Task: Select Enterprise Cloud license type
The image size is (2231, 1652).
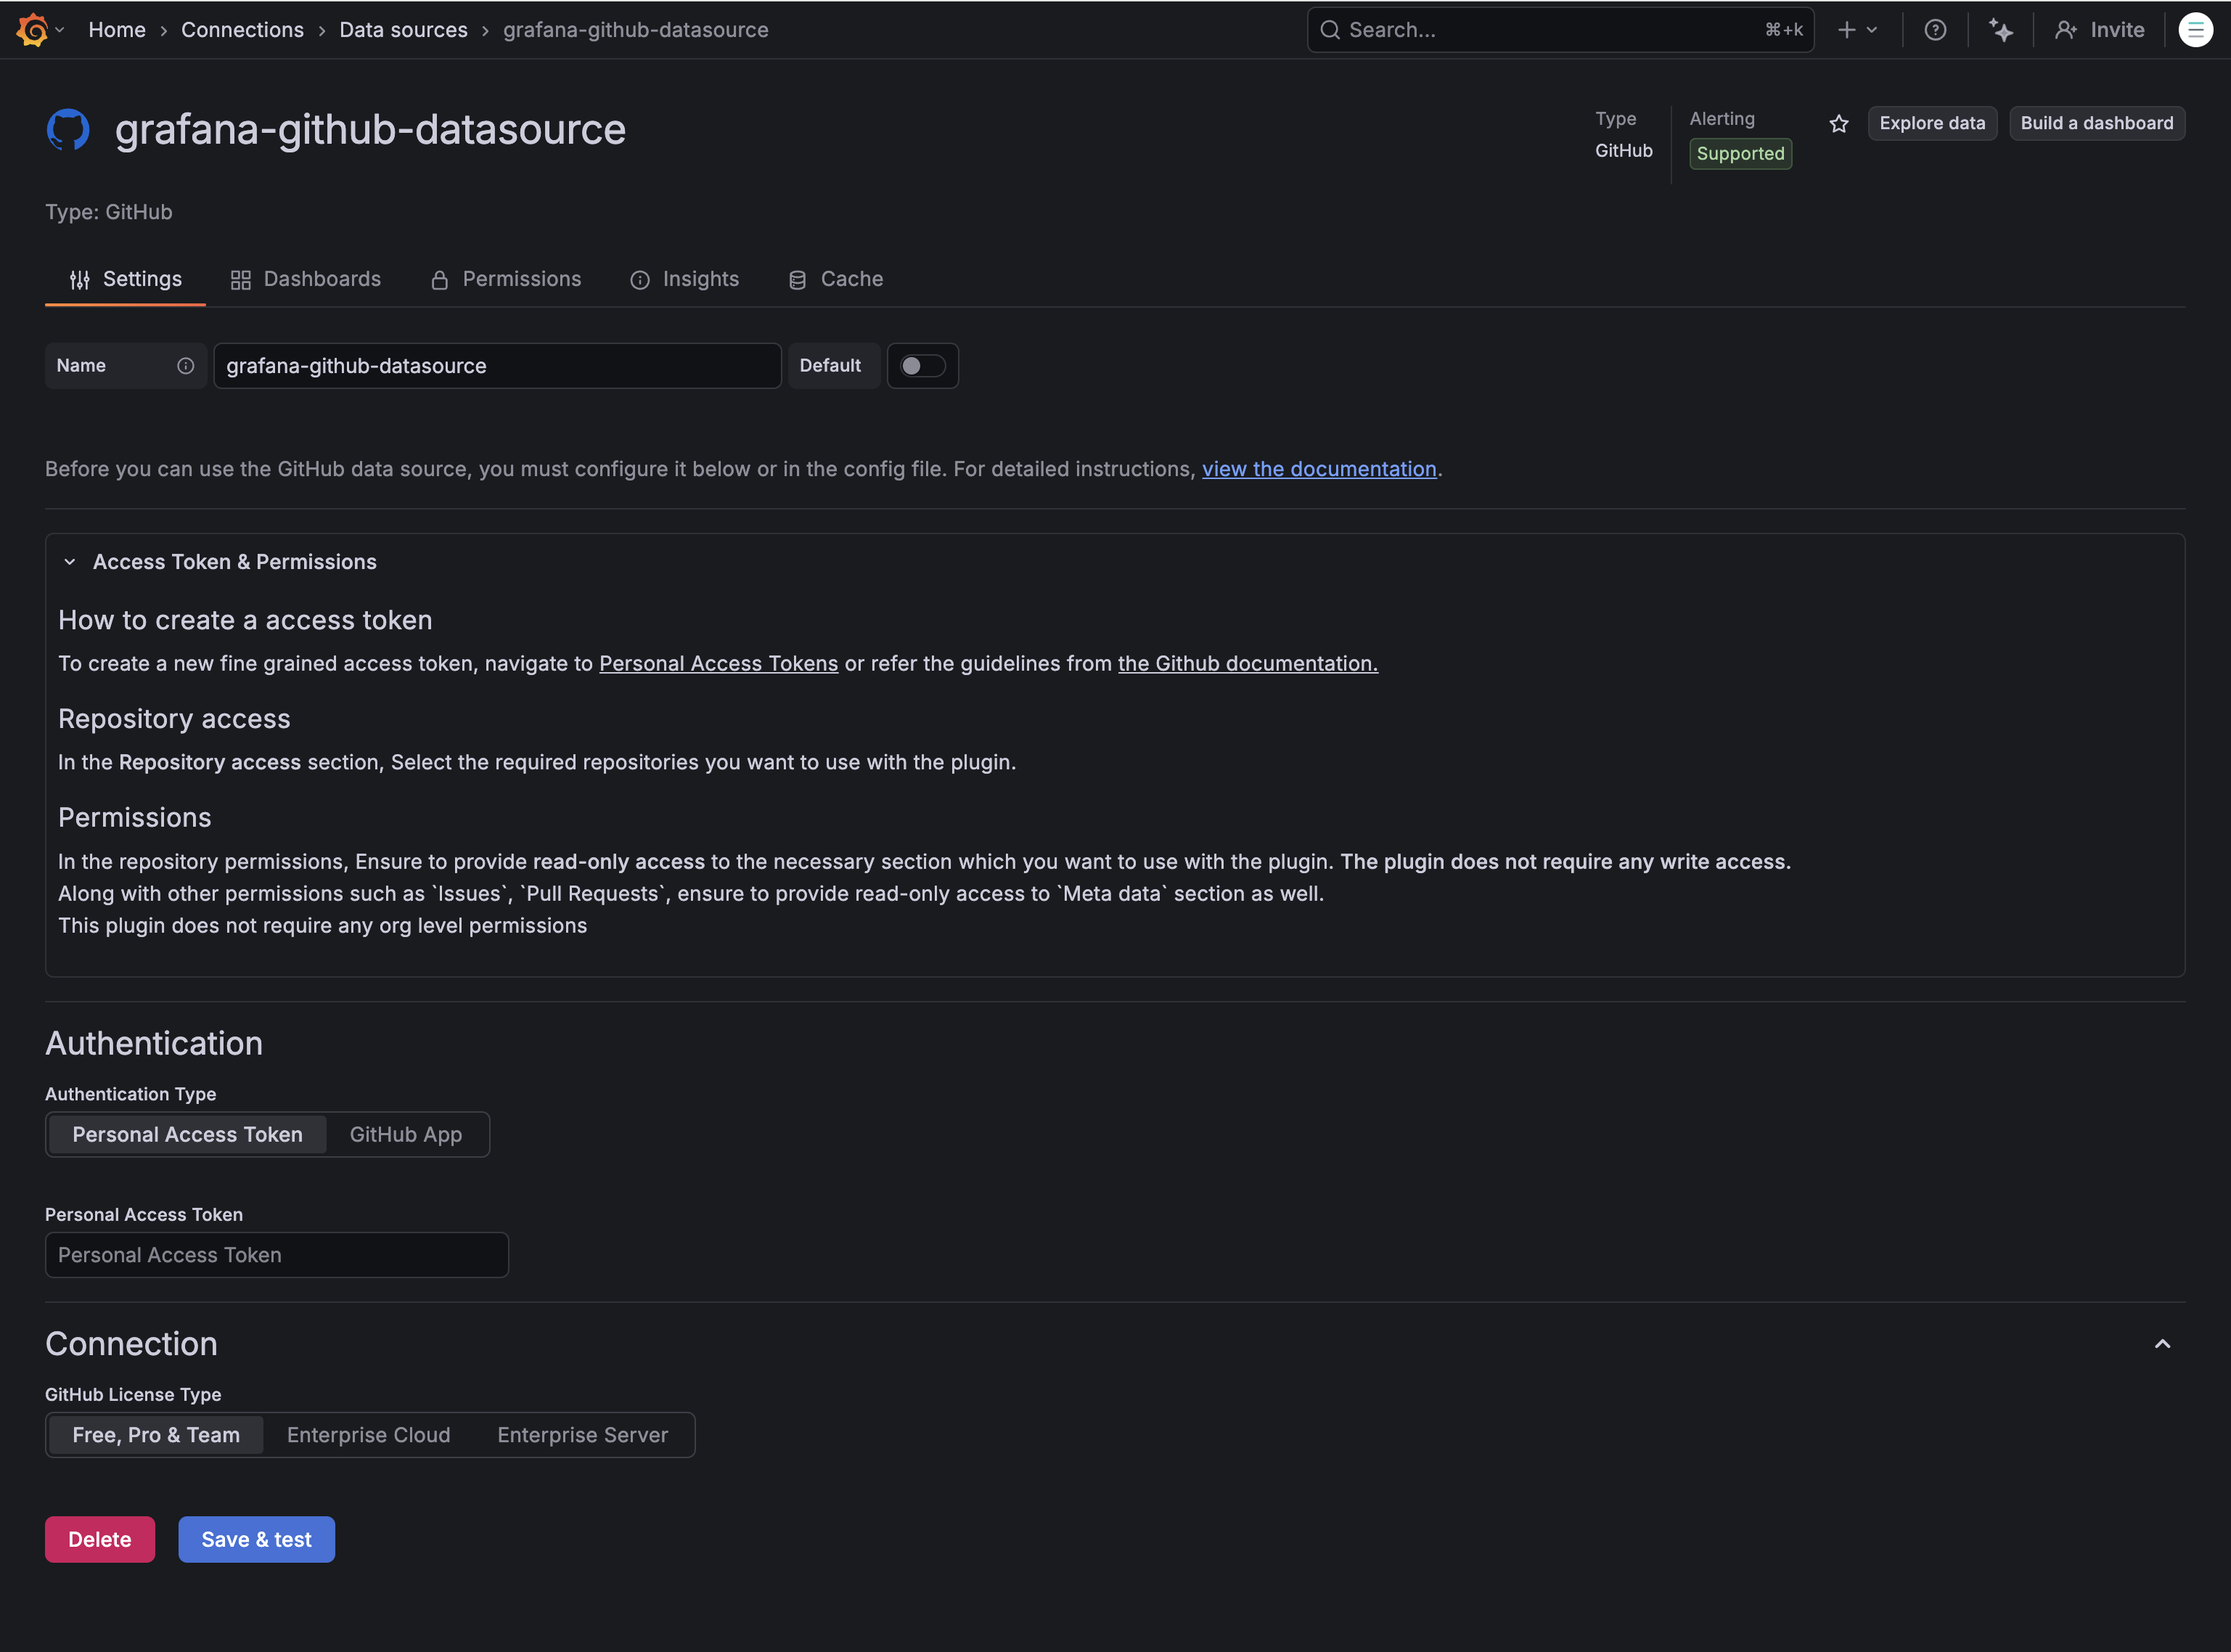Action: click(368, 1435)
